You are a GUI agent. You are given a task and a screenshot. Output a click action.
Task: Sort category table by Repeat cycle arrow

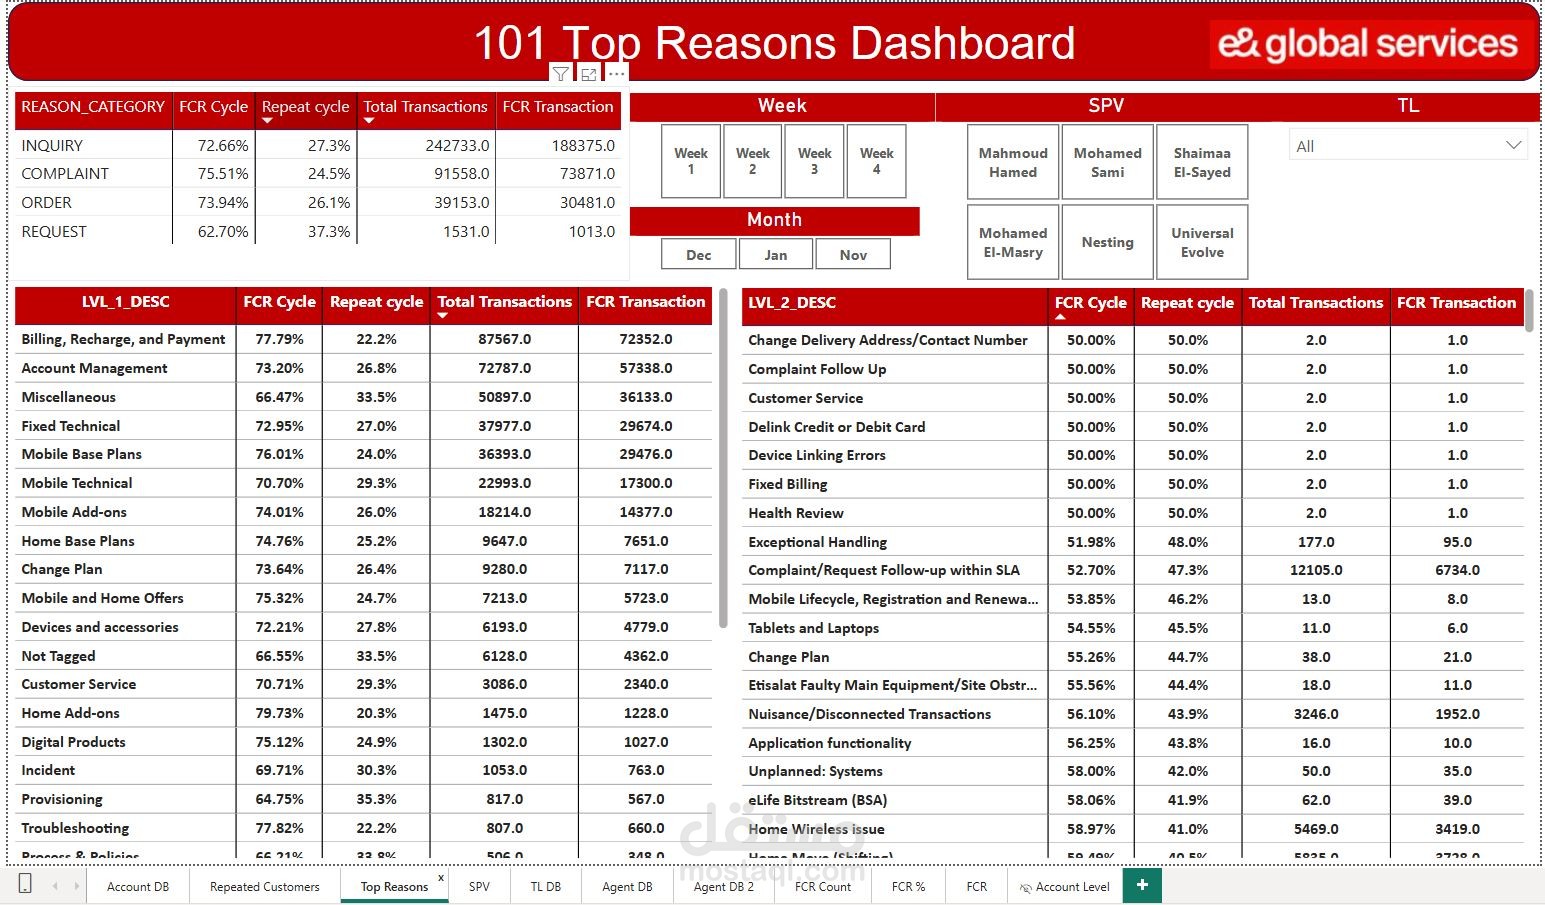(x=267, y=121)
